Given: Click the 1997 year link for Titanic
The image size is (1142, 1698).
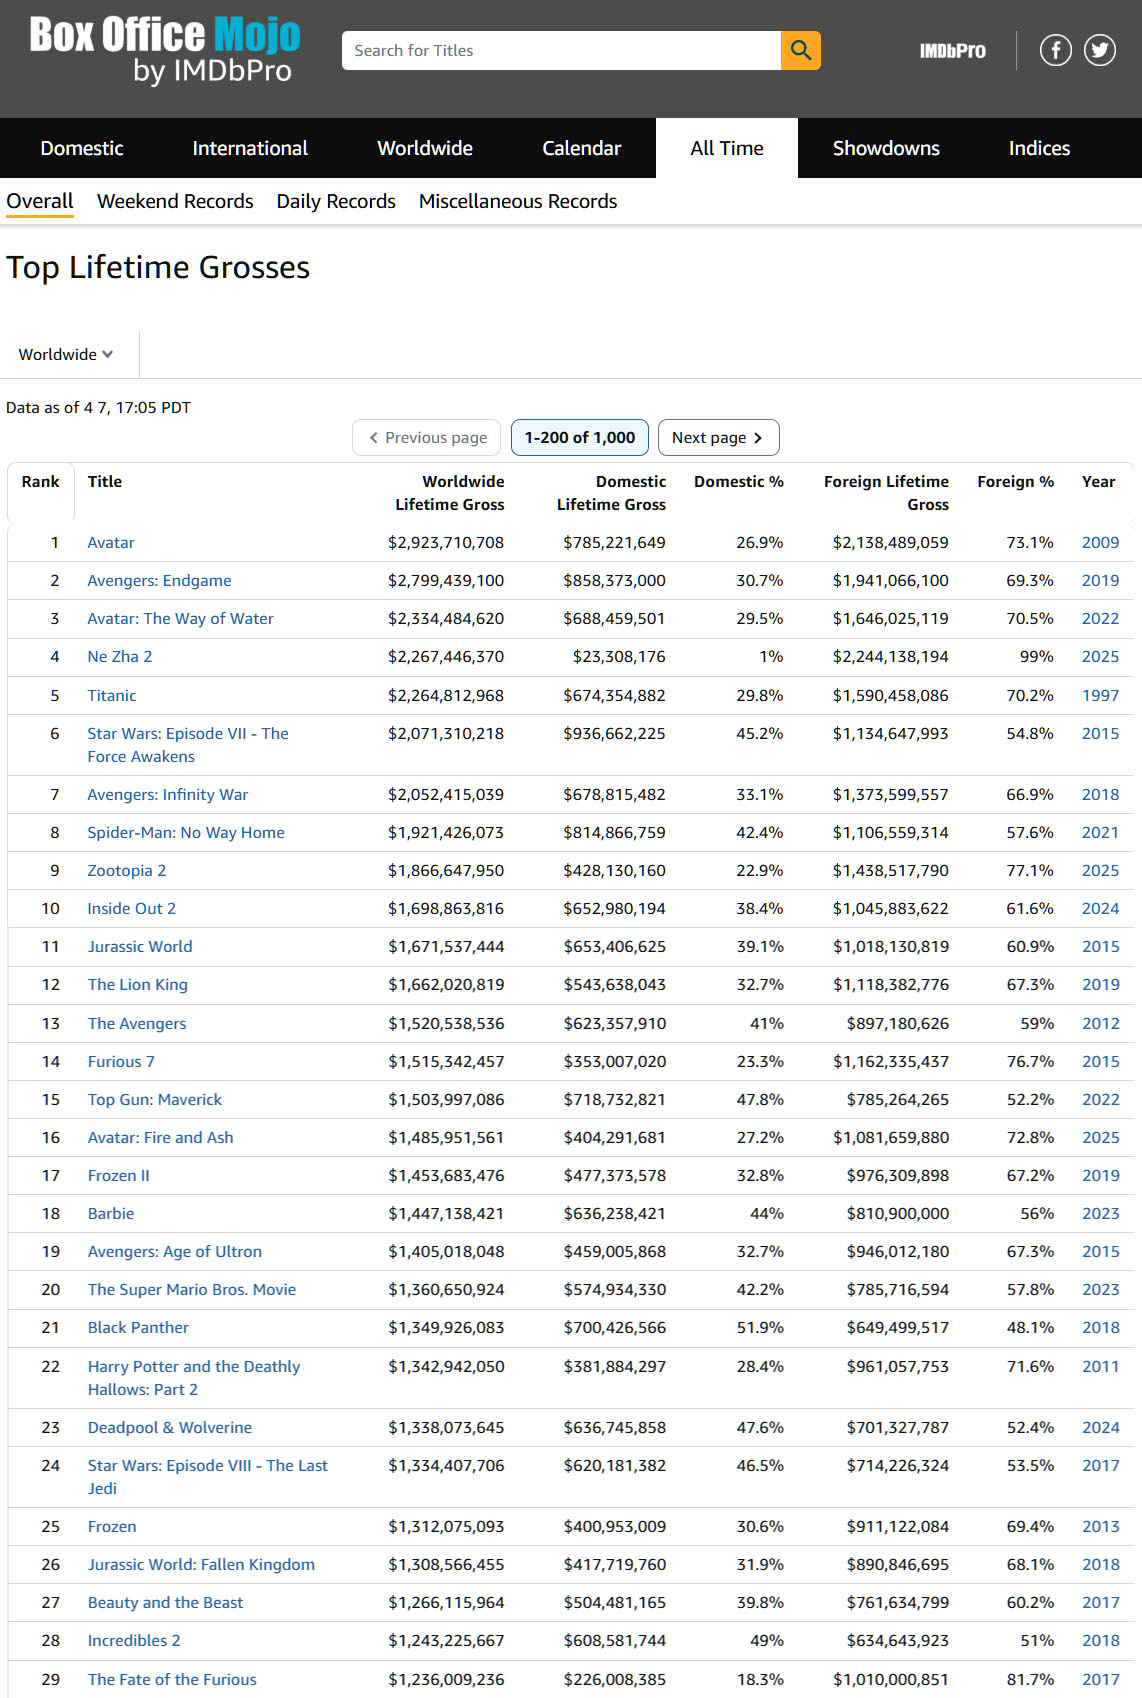Looking at the screenshot, I should pos(1100,695).
